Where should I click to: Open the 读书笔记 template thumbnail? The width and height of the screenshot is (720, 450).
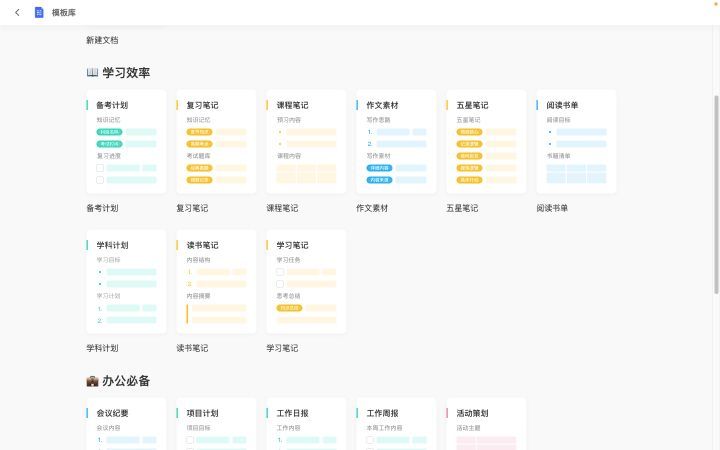point(216,281)
